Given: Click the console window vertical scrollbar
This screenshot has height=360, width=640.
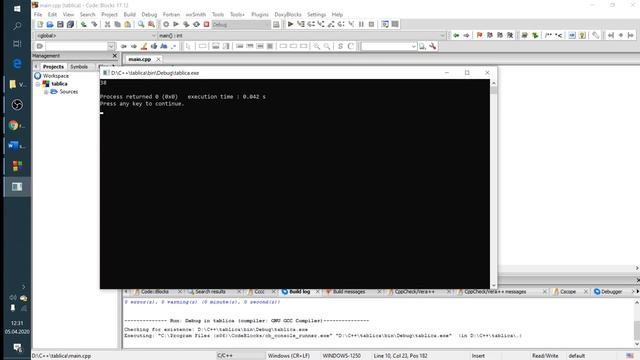Looking at the screenshot, I should [x=493, y=184].
